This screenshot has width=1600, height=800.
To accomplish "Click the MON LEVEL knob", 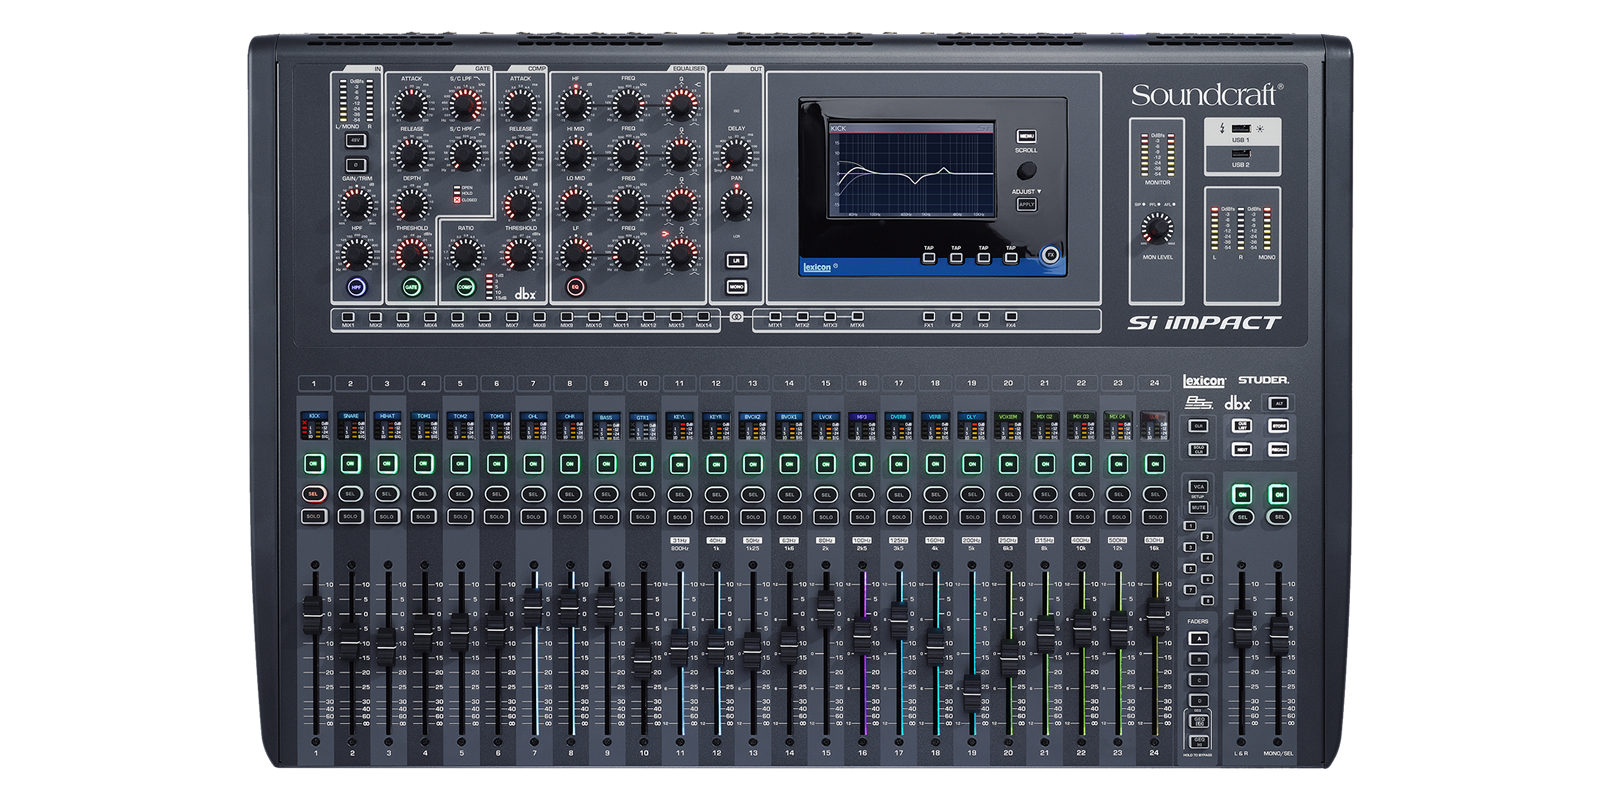I will 1157,230.
